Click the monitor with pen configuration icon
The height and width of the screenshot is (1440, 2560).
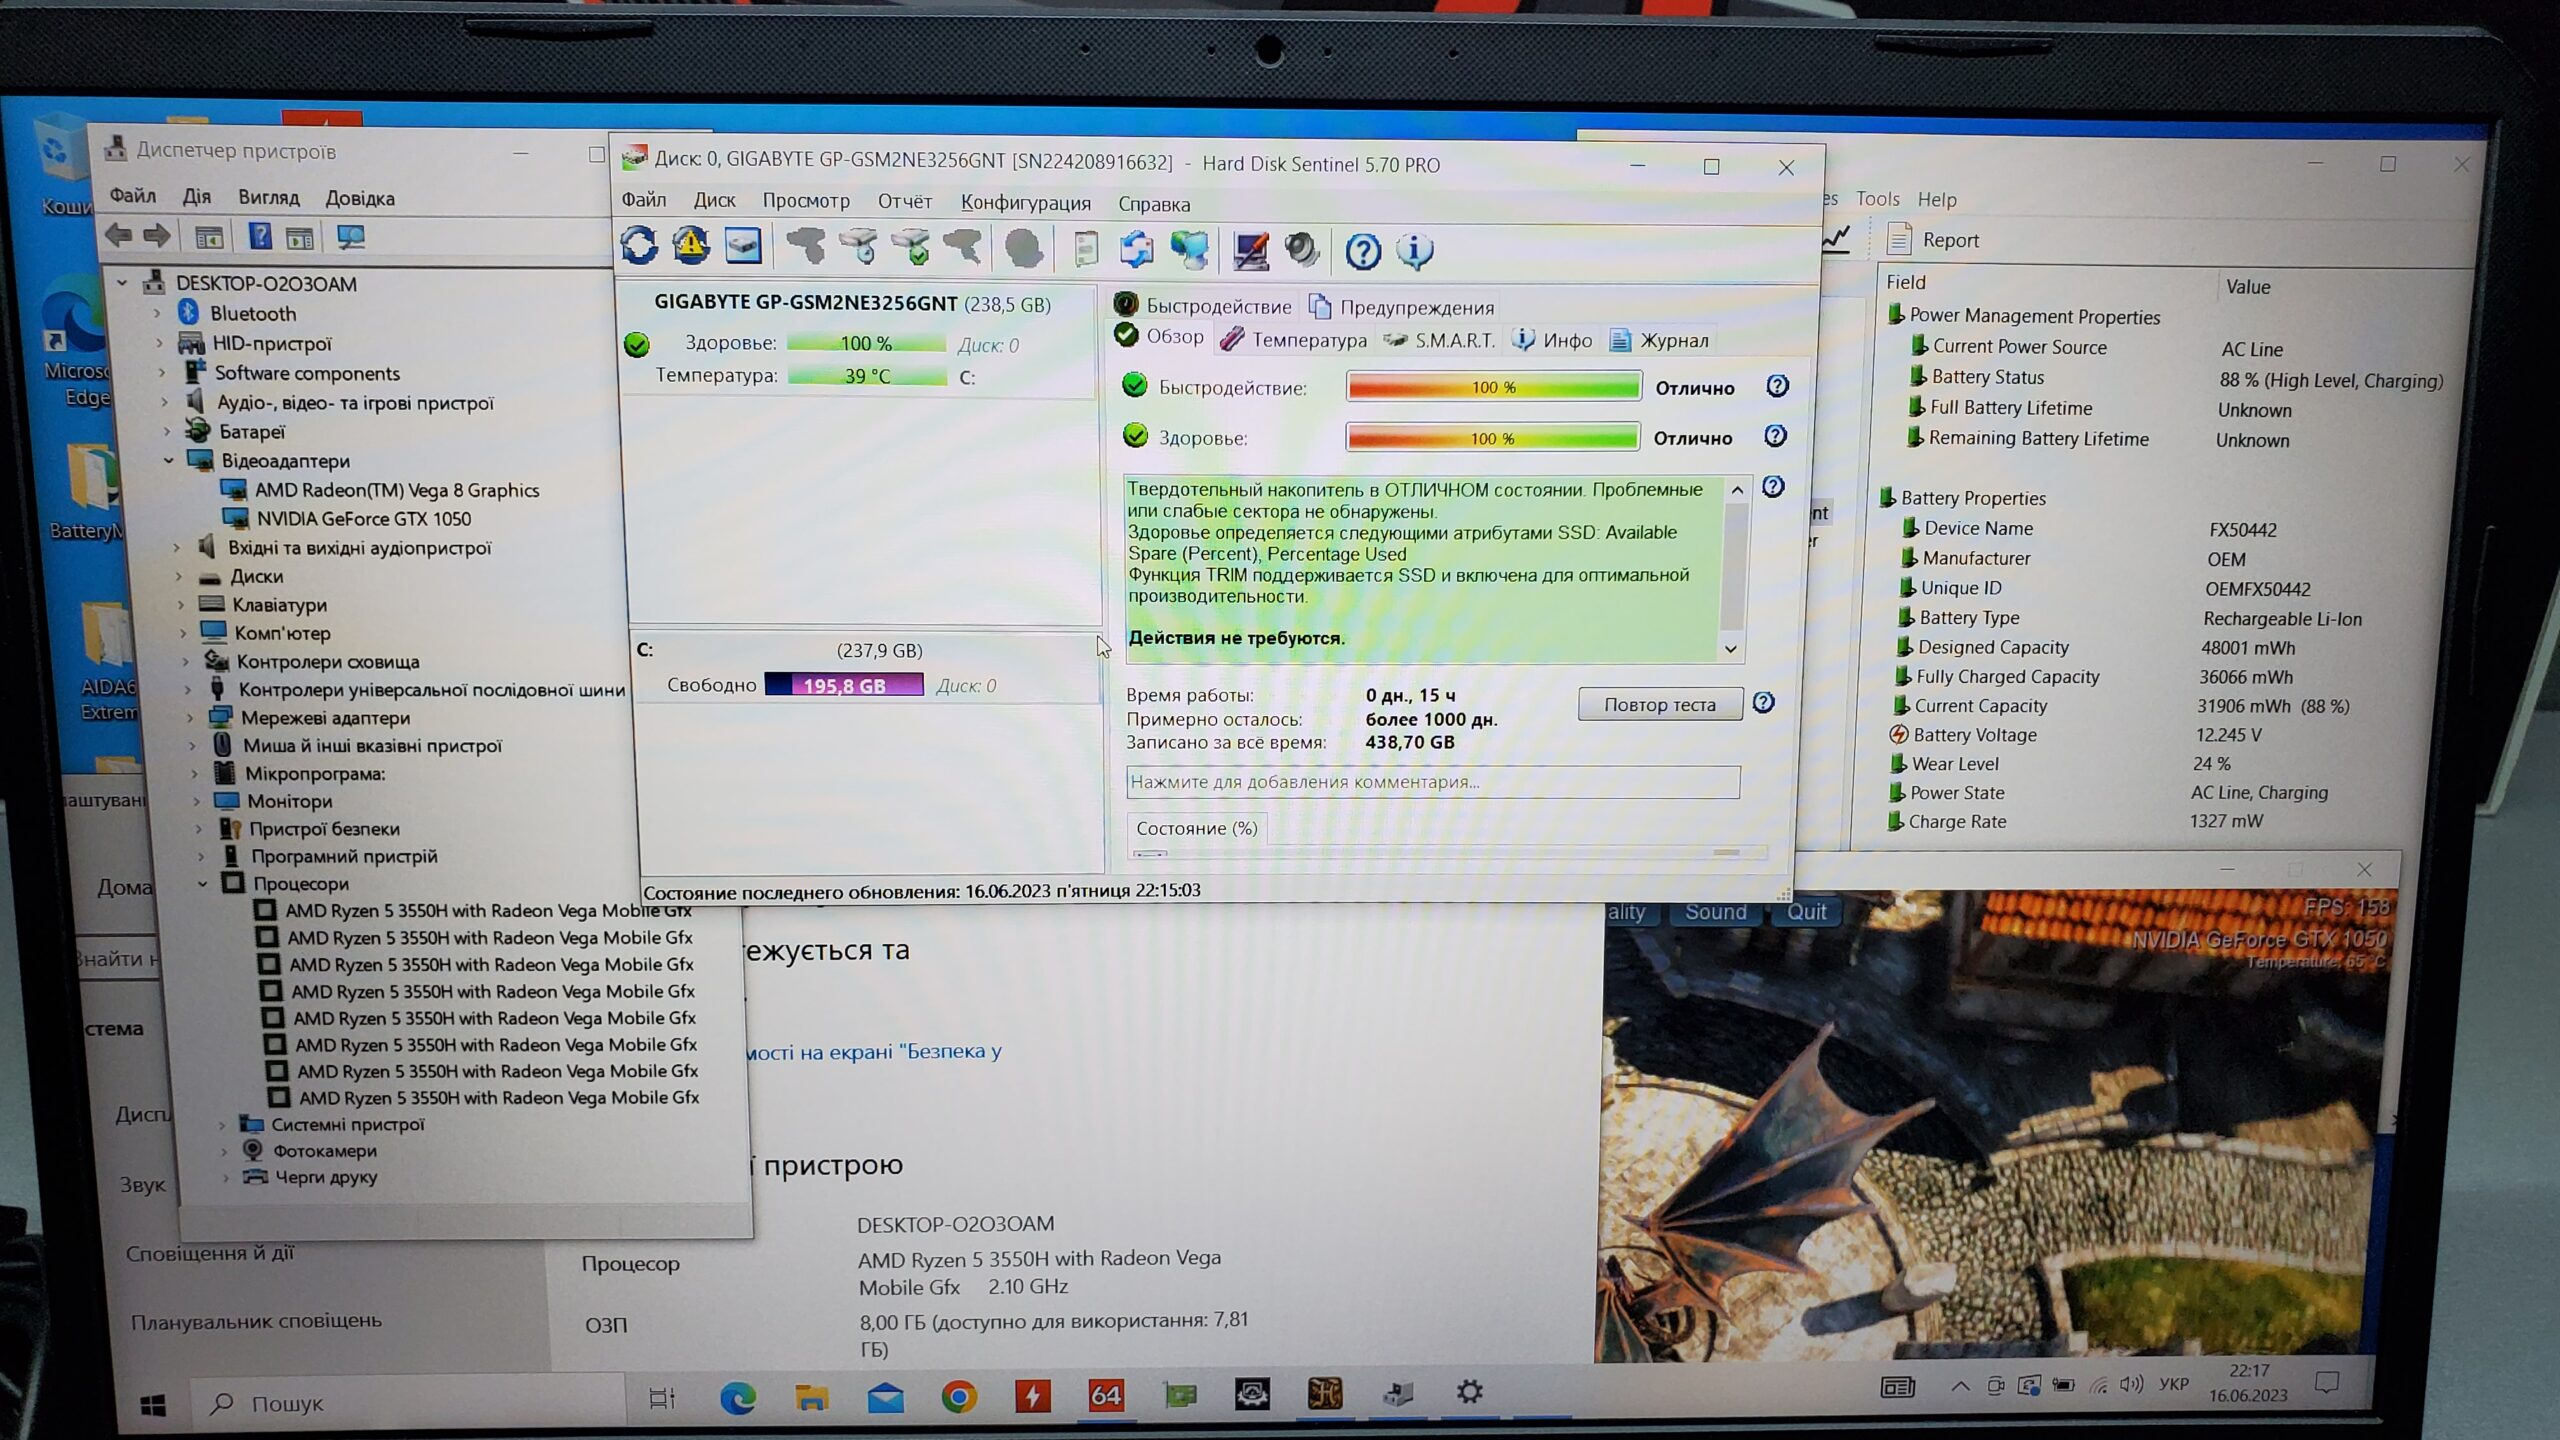click(x=1250, y=250)
